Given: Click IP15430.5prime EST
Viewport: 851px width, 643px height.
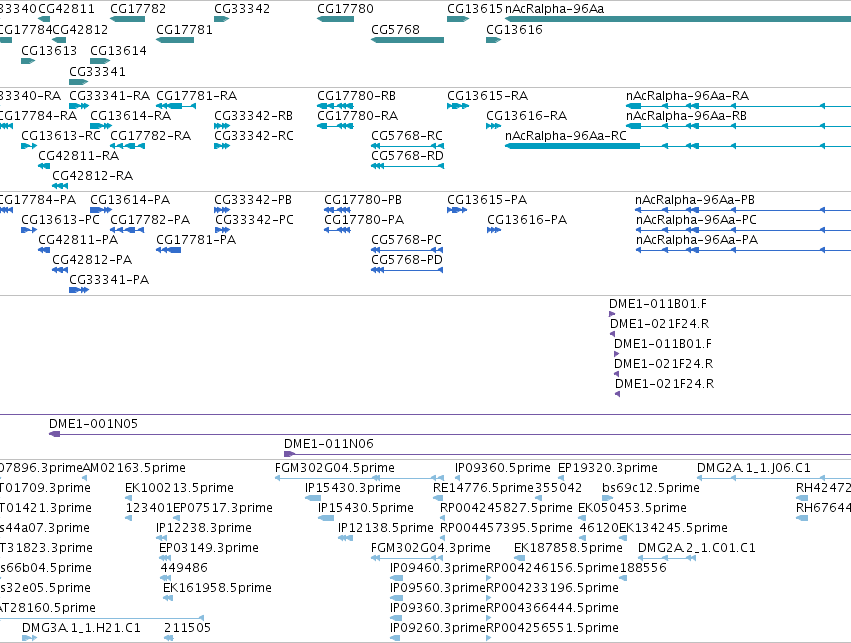Looking at the screenshot, I should 366,508.
